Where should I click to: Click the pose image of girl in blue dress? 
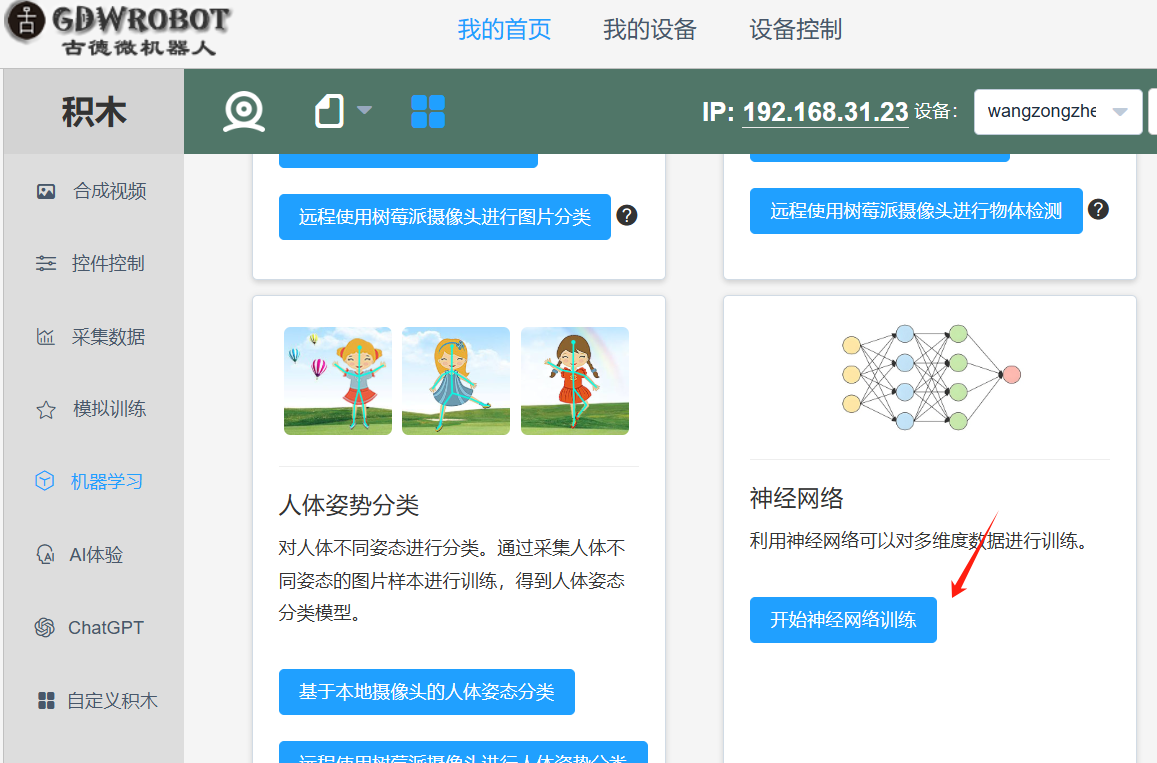click(456, 381)
